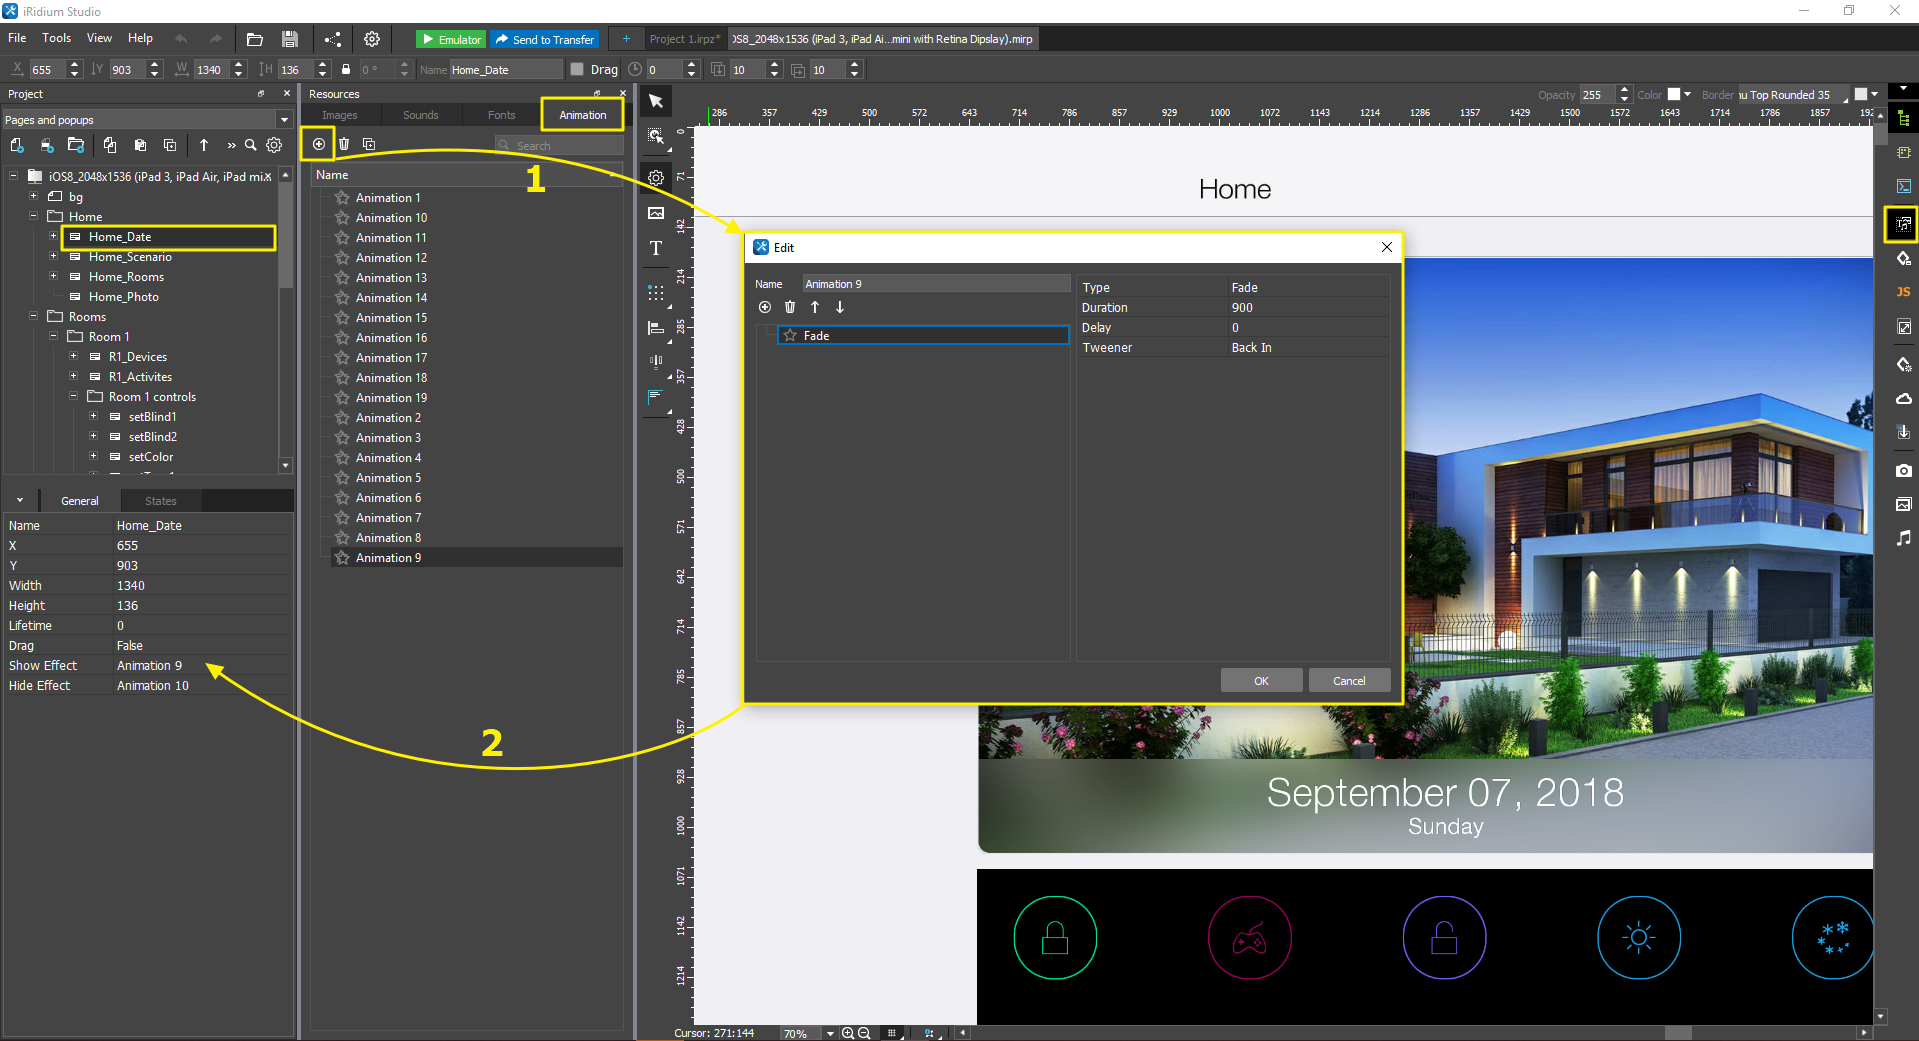Click the save project floppy disk icon
The width and height of the screenshot is (1919, 1041).
pos(289,39)
